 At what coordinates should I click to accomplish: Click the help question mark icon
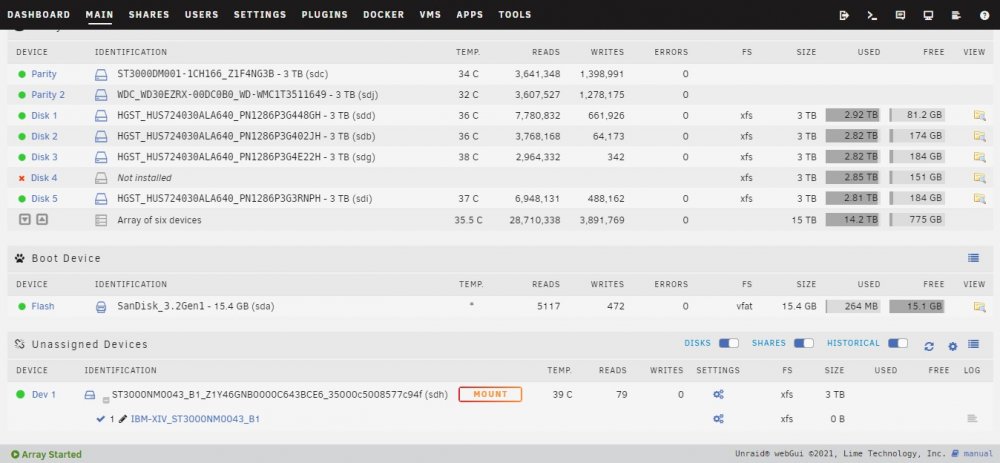coord(984,15)
